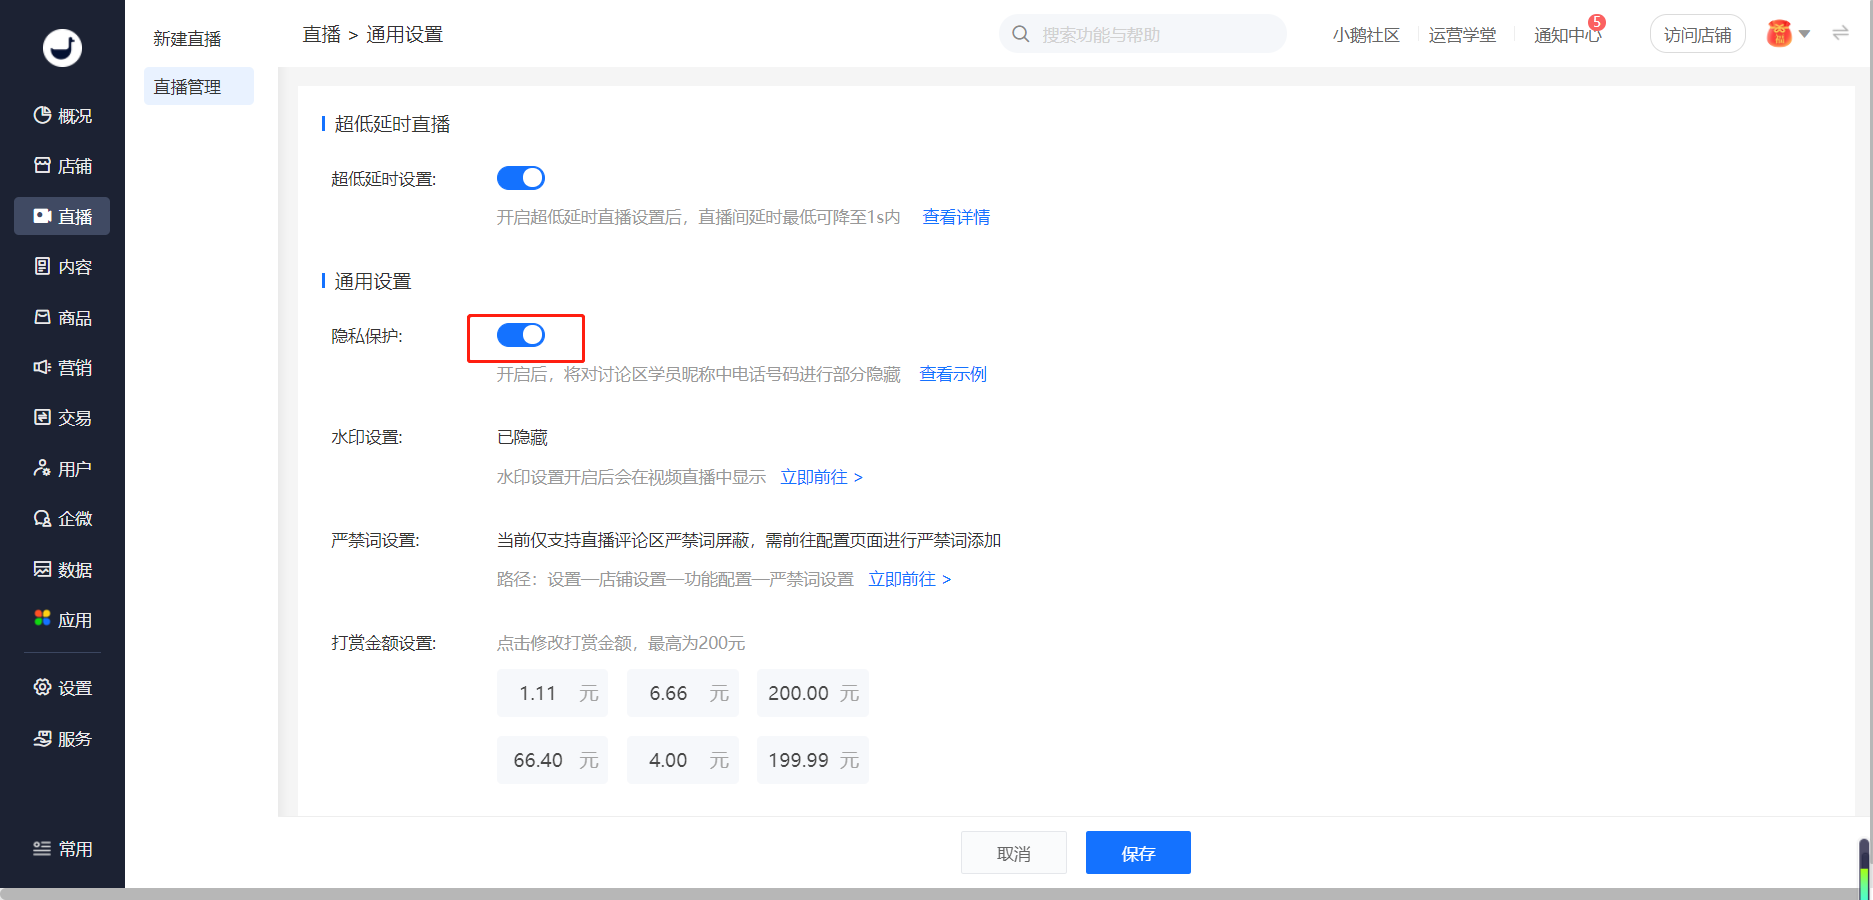Click 查看详情 link for ultra-low latency
1873x900 pixels.
click(x=956, y=217)
